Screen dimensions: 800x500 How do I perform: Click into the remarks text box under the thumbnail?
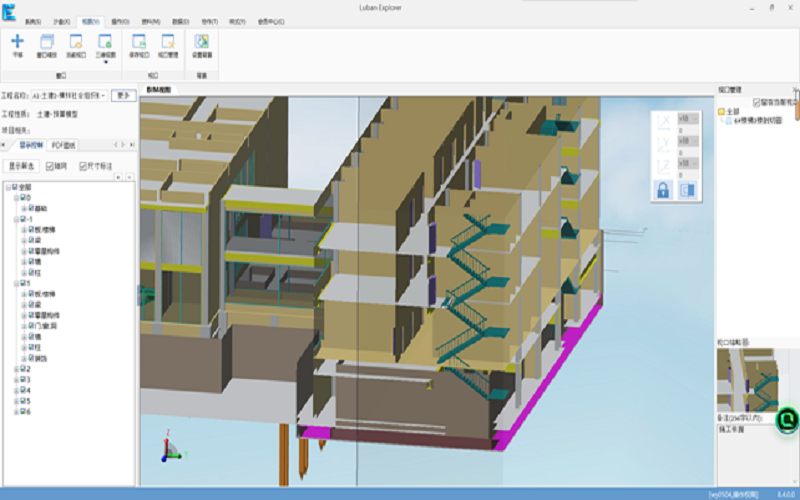(755, 454)
